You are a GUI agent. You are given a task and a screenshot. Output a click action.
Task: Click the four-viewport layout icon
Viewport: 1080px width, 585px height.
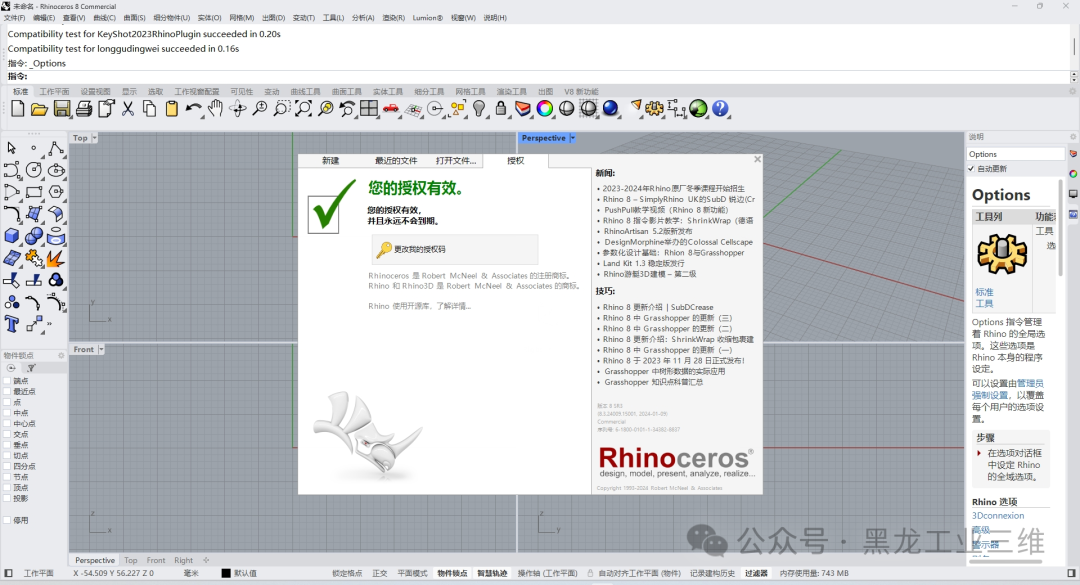tap(369, 109)
